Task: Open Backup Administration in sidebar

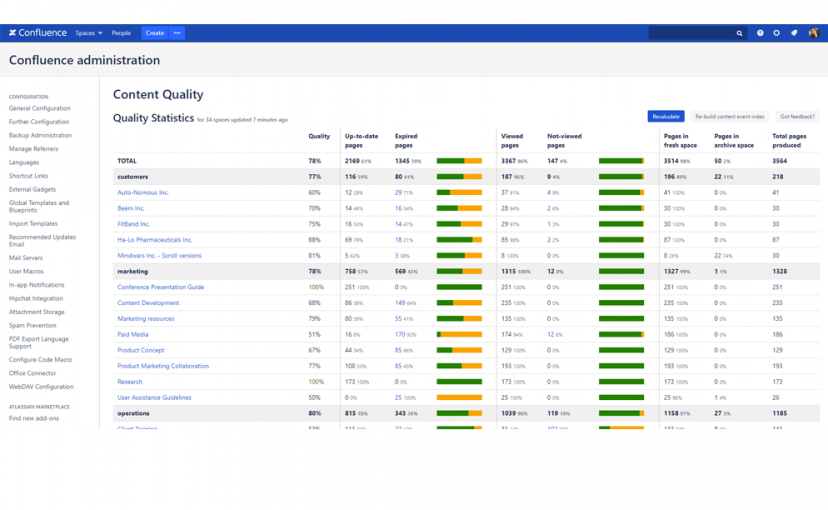Action: (40, 136)
